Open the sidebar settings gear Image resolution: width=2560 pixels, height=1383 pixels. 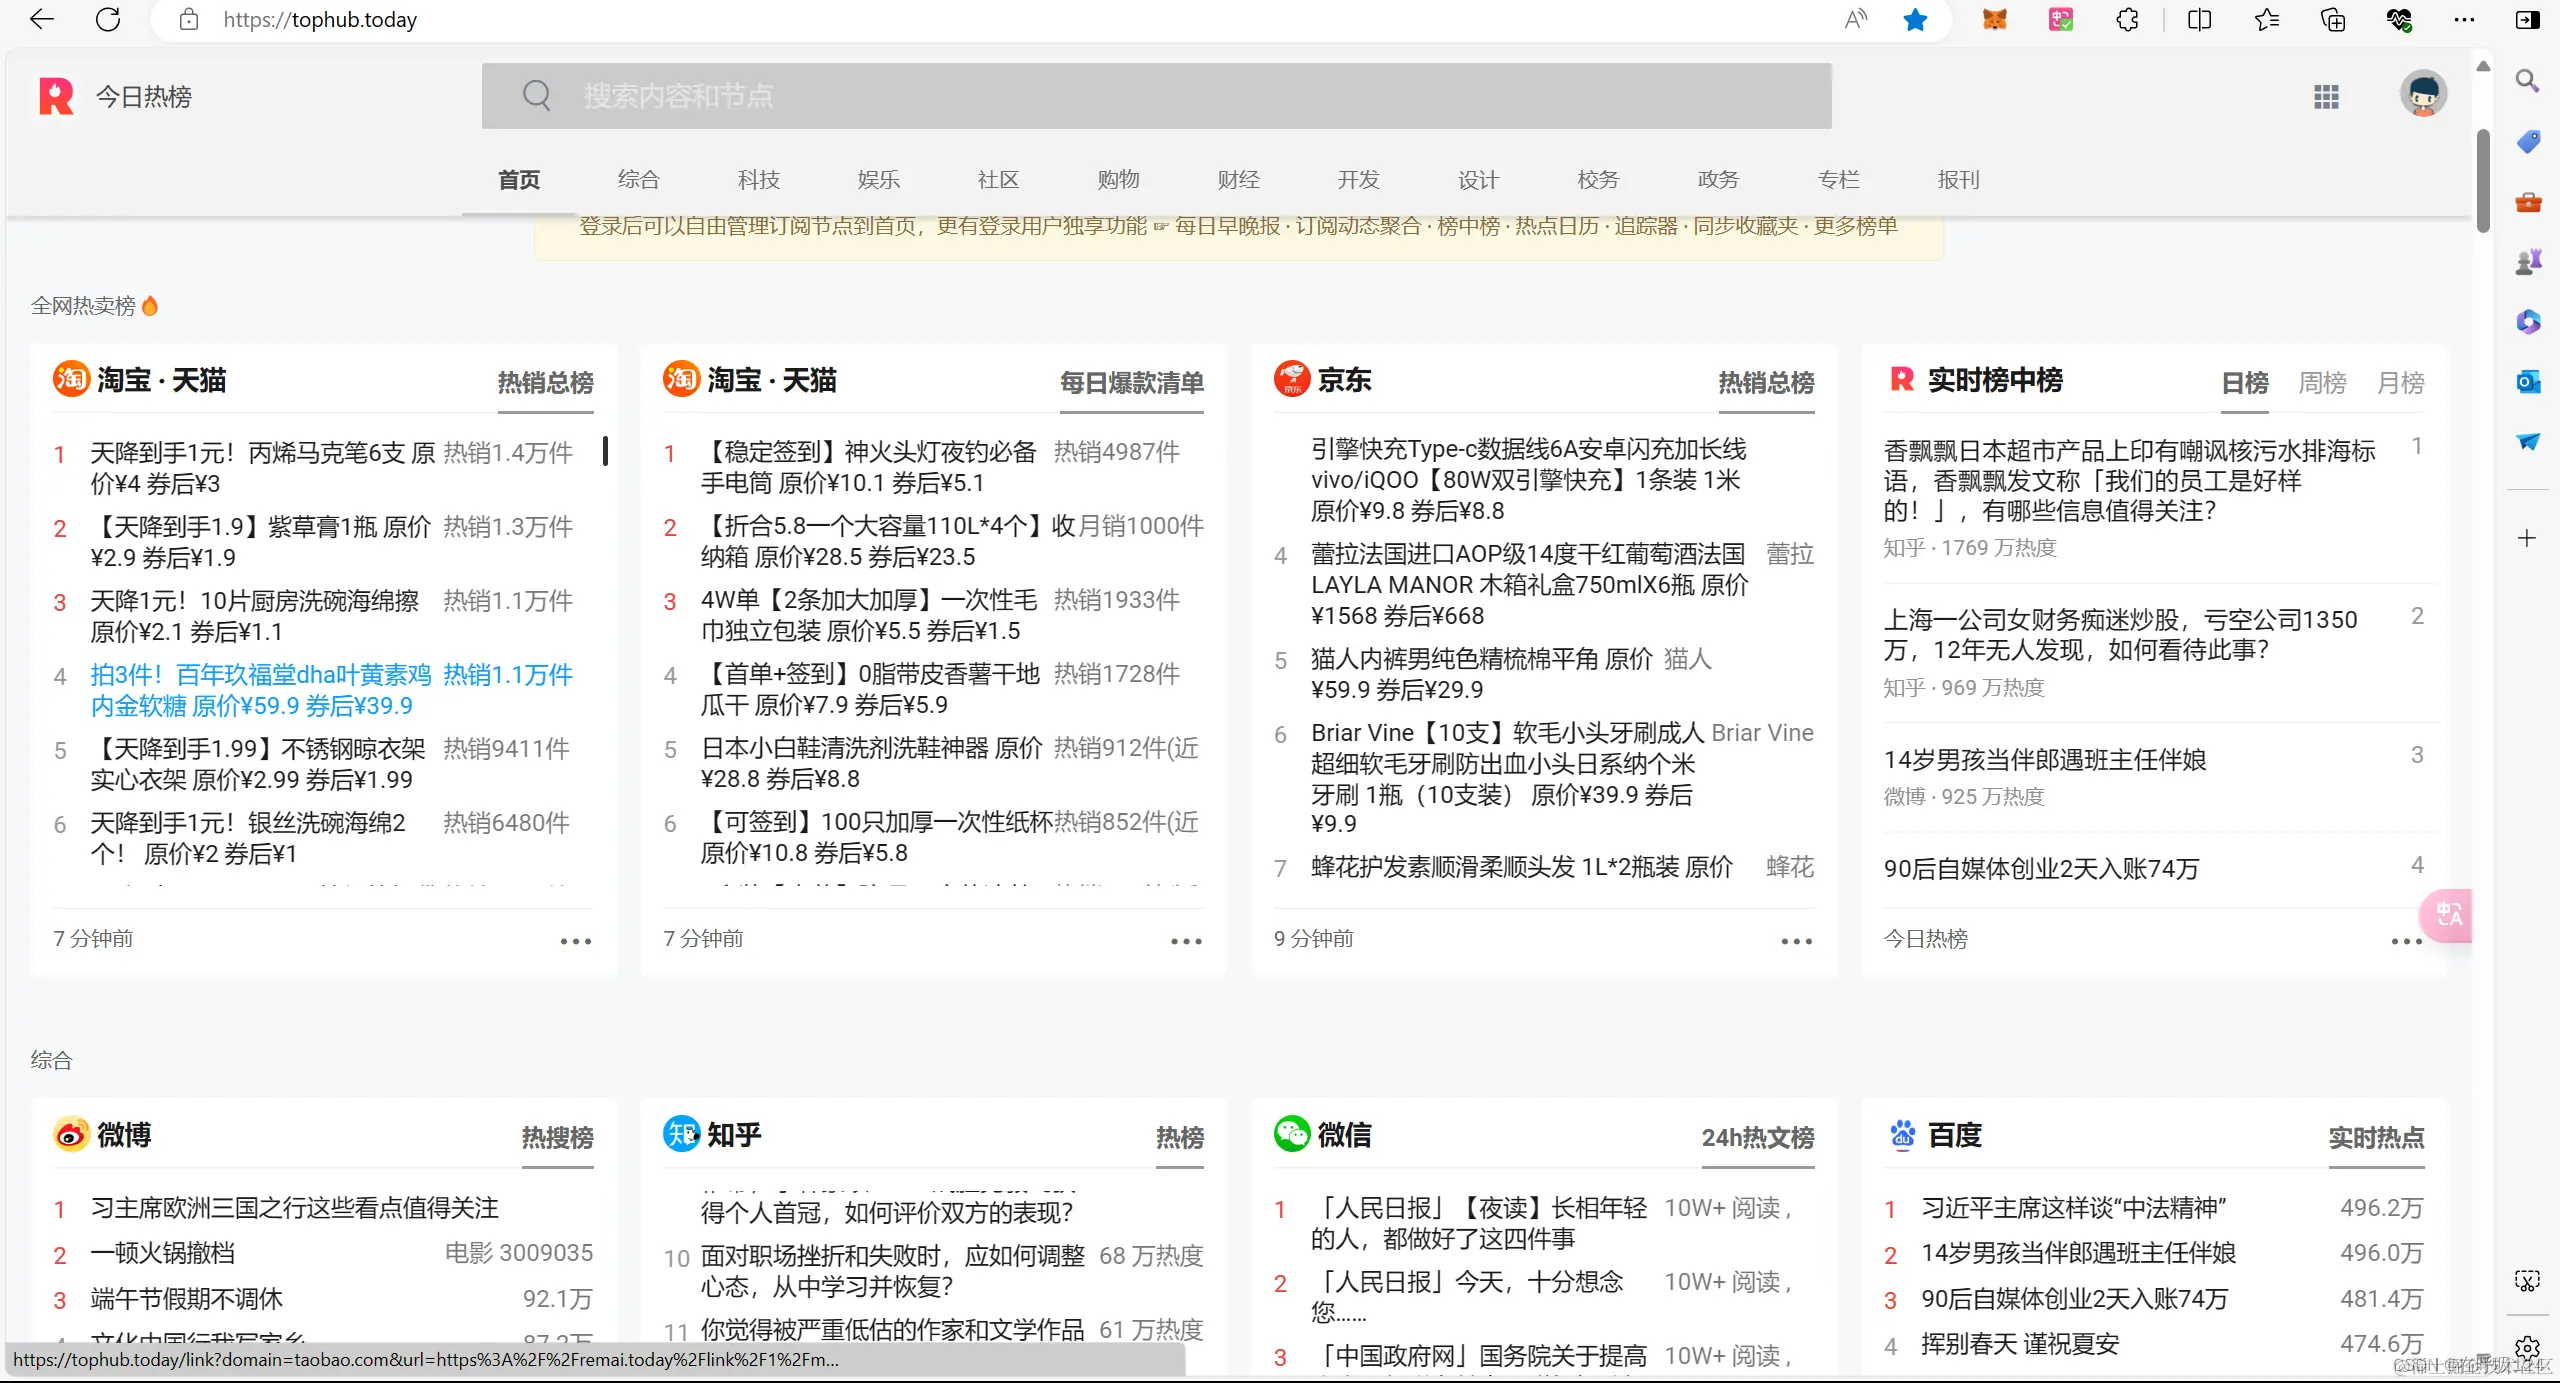point(2527,1347)
